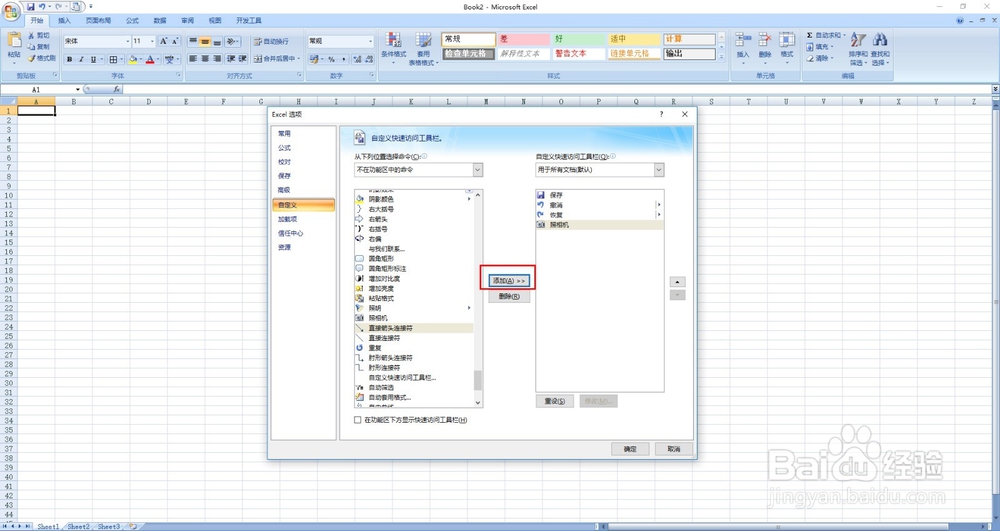
Task: Click the 粘贴 paste icon
Action: [14, 42]
